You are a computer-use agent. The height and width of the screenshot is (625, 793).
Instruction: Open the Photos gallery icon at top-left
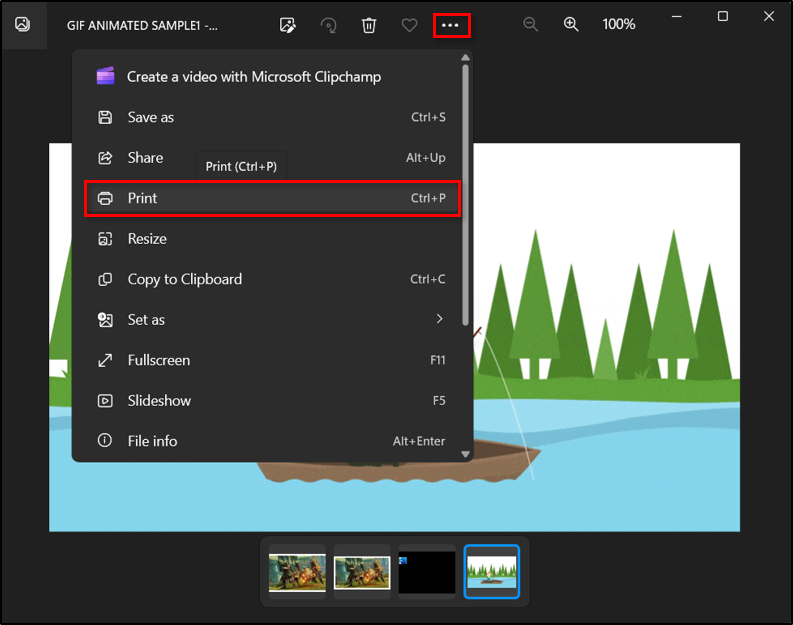click(22, 24)
